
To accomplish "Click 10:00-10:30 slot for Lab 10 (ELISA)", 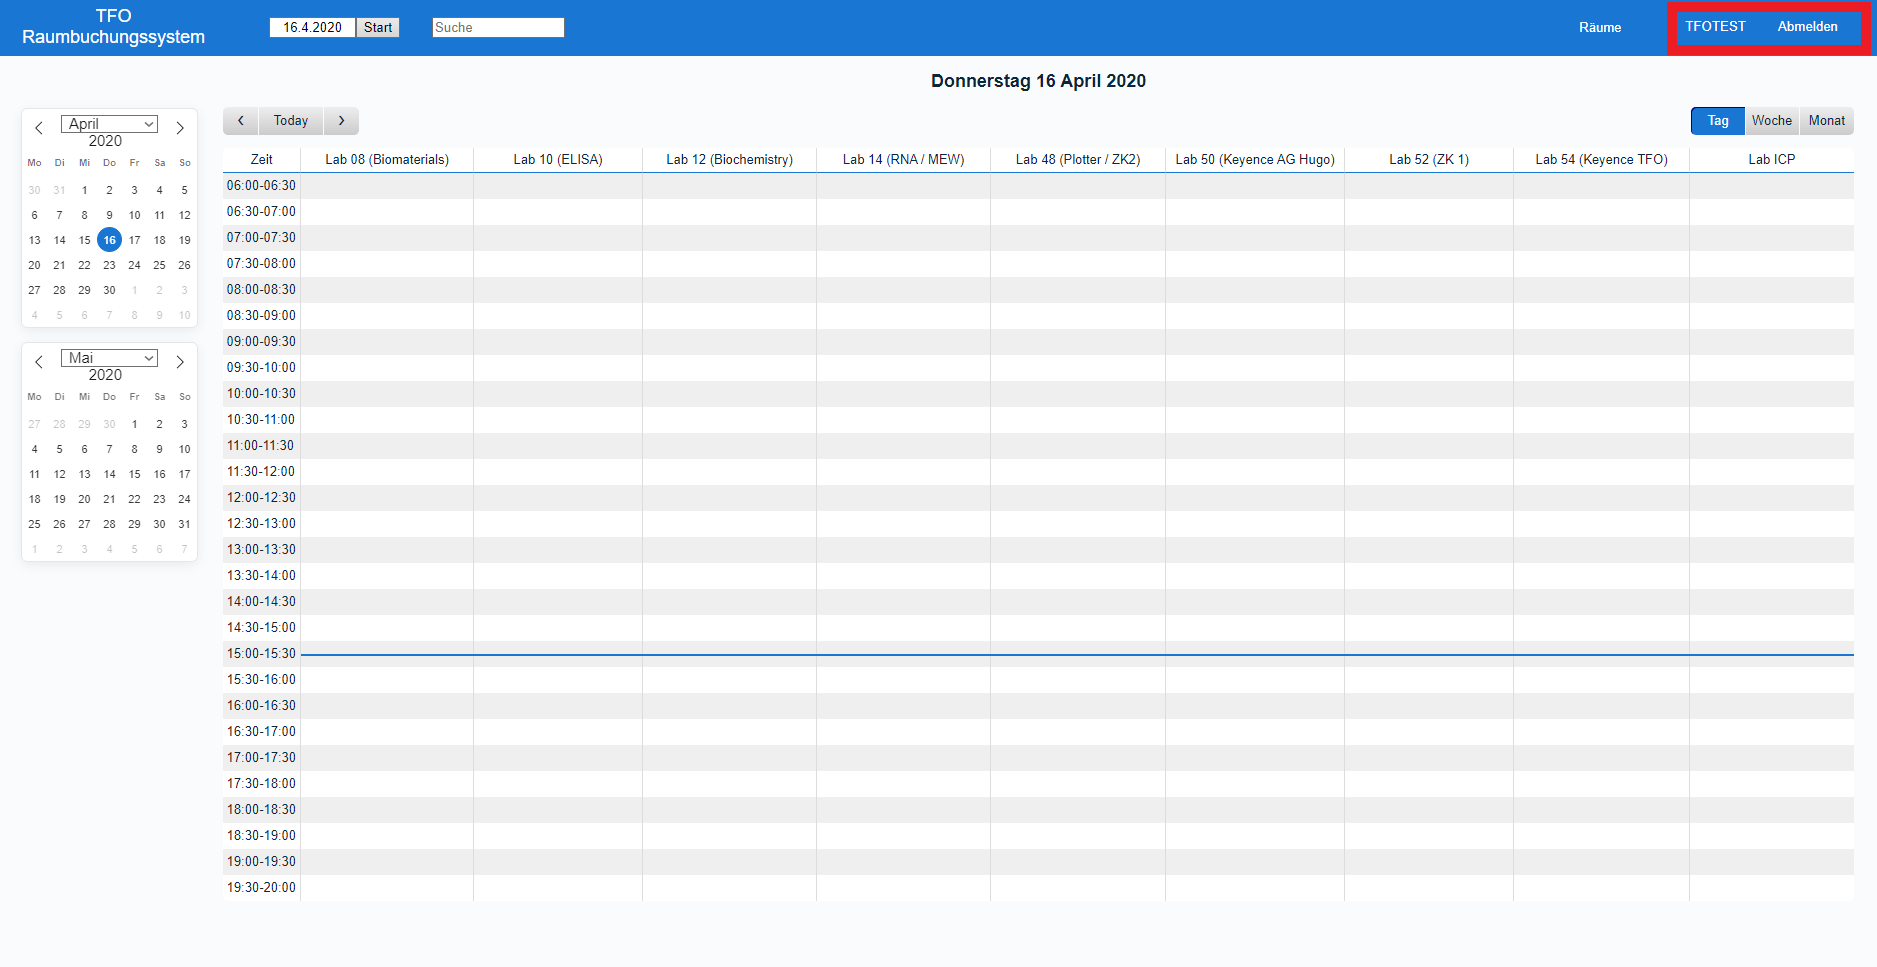I will coord(557,394).
